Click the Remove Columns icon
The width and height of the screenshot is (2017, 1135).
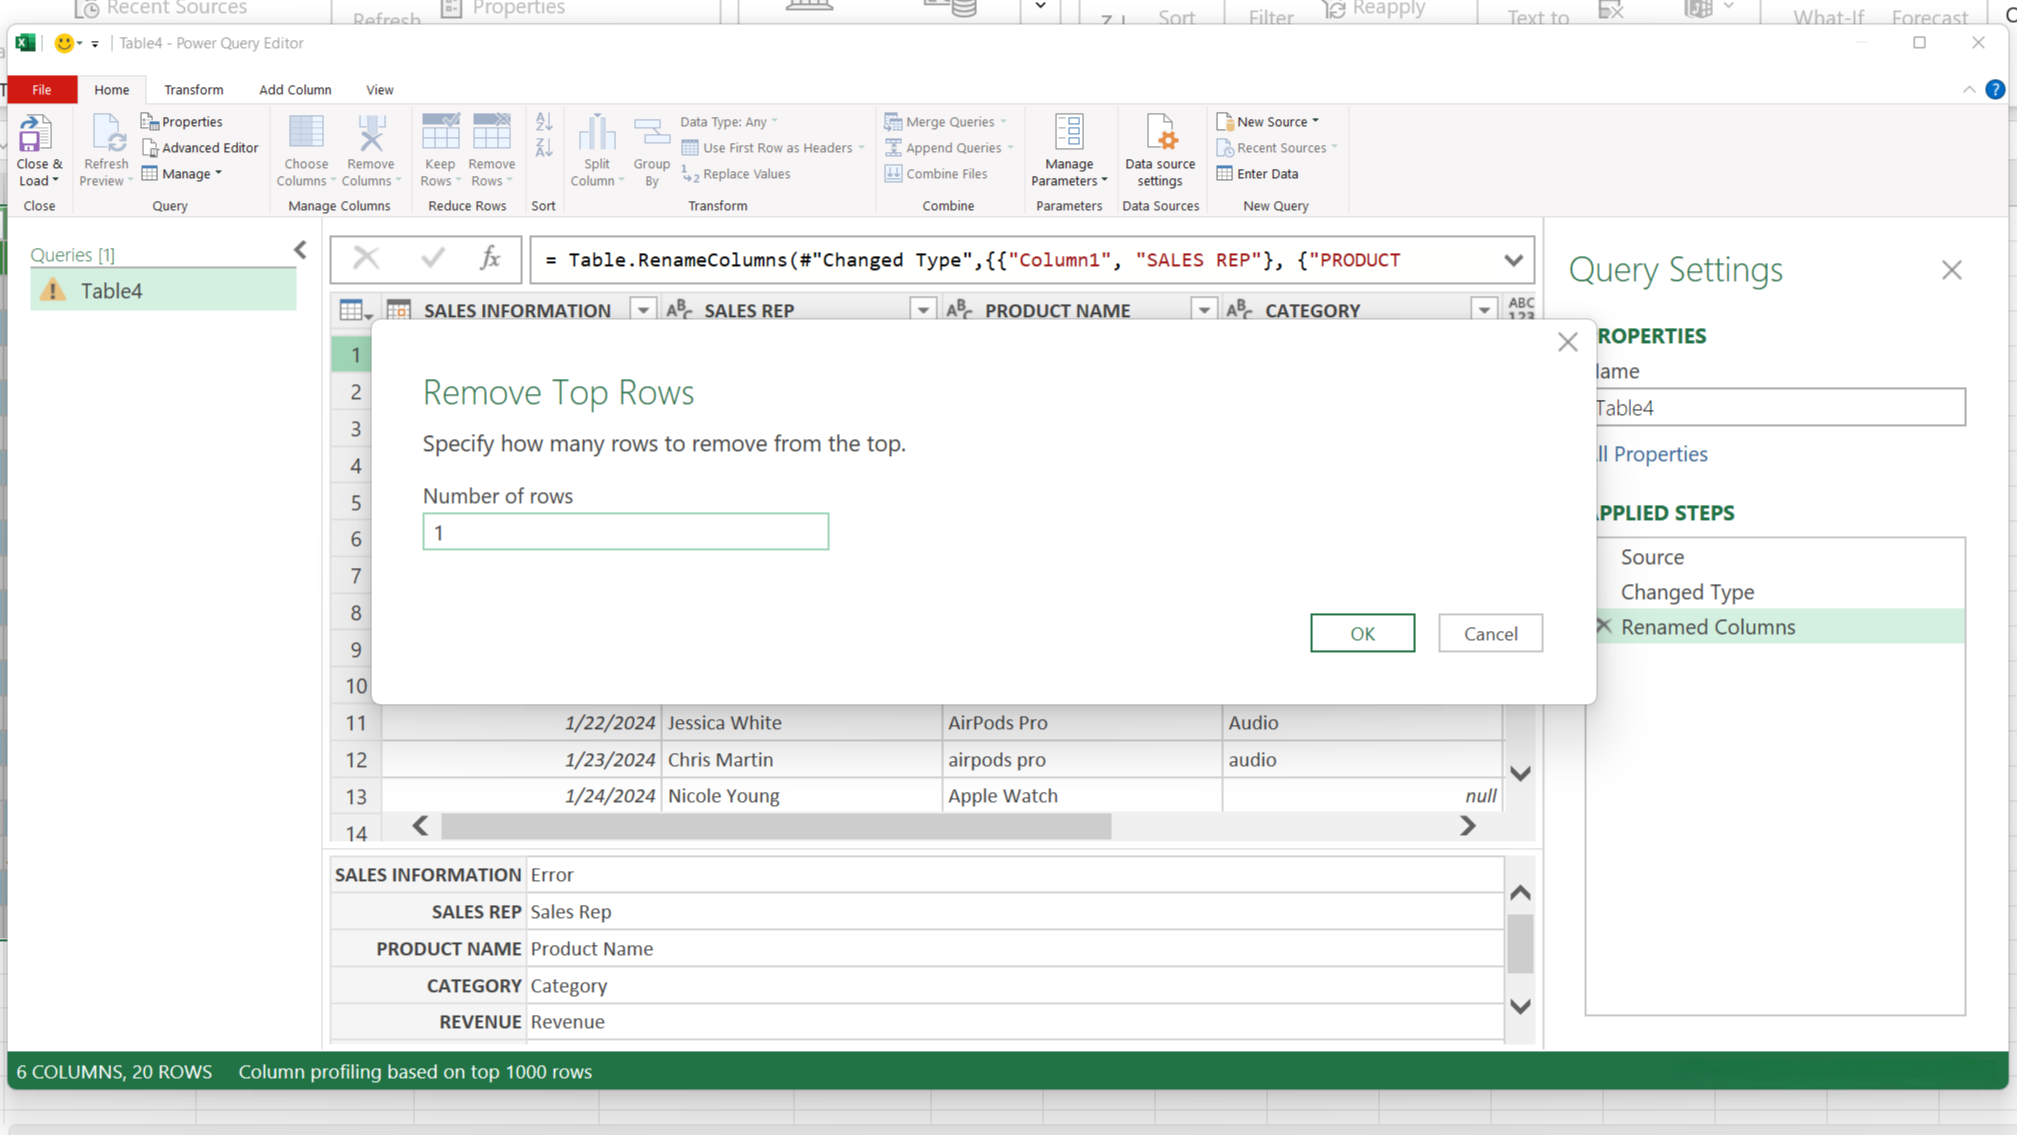tap(371, 133)
